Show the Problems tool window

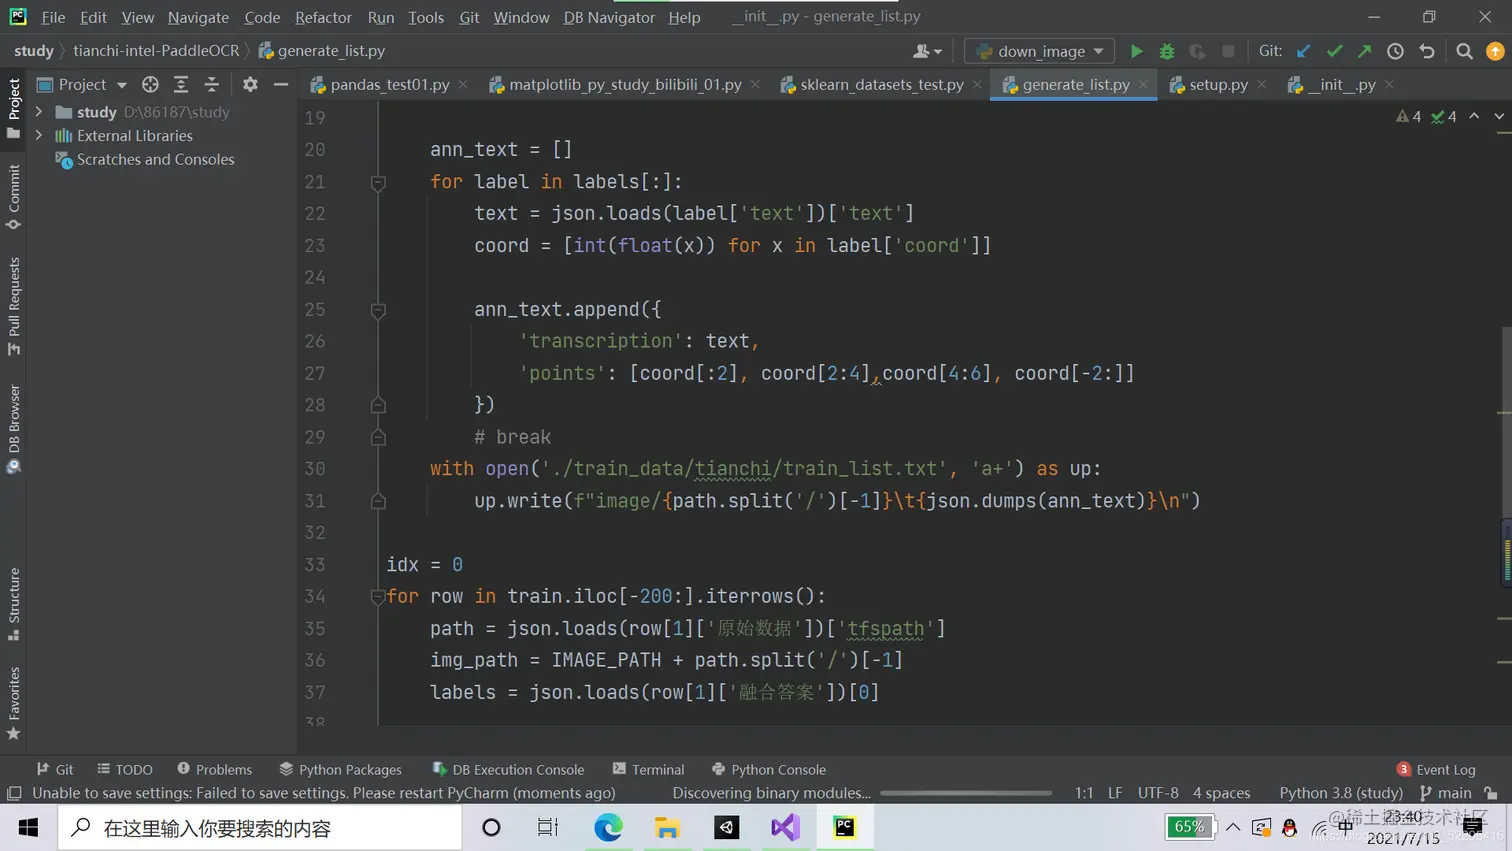[214, 769]
